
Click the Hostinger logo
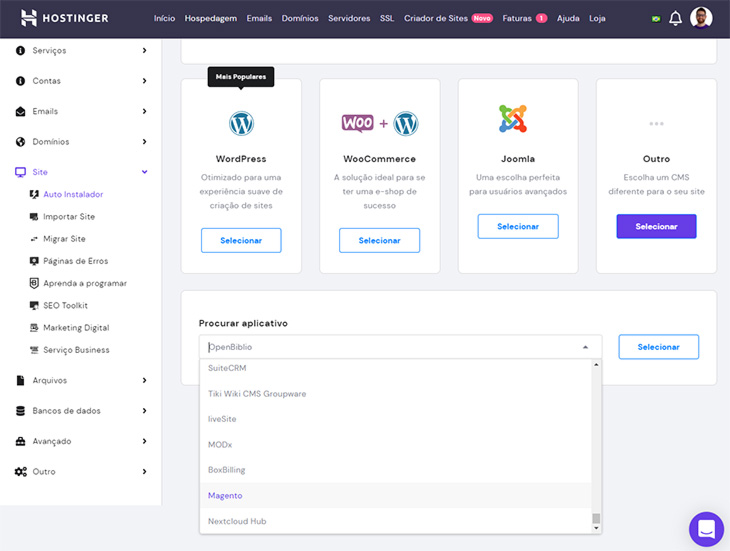[65, 18]
